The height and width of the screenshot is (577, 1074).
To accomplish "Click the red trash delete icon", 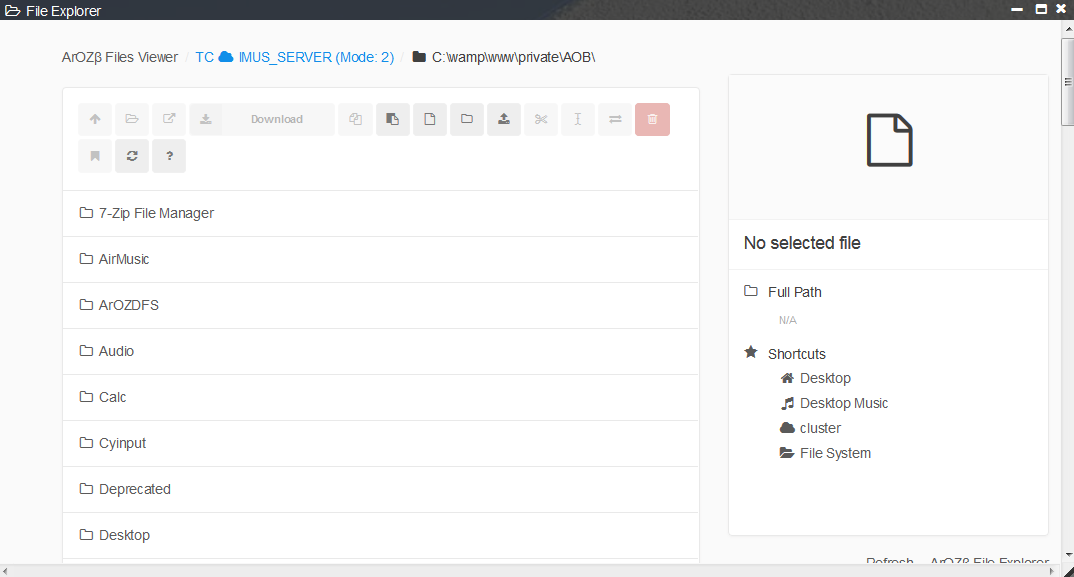I will tap(652, 120).
